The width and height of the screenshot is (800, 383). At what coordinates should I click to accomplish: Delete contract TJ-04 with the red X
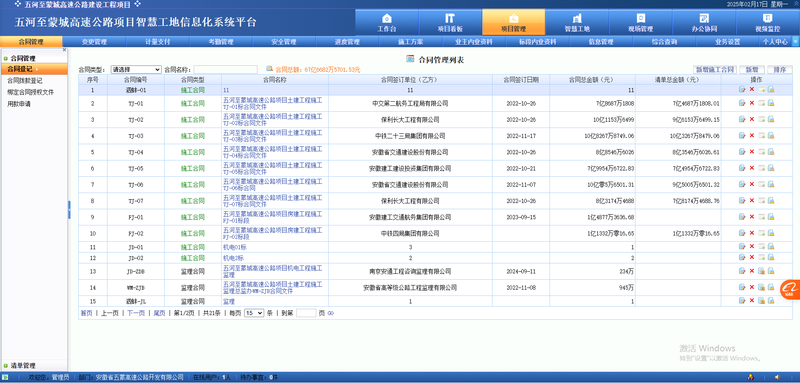[x=752, y=152]
